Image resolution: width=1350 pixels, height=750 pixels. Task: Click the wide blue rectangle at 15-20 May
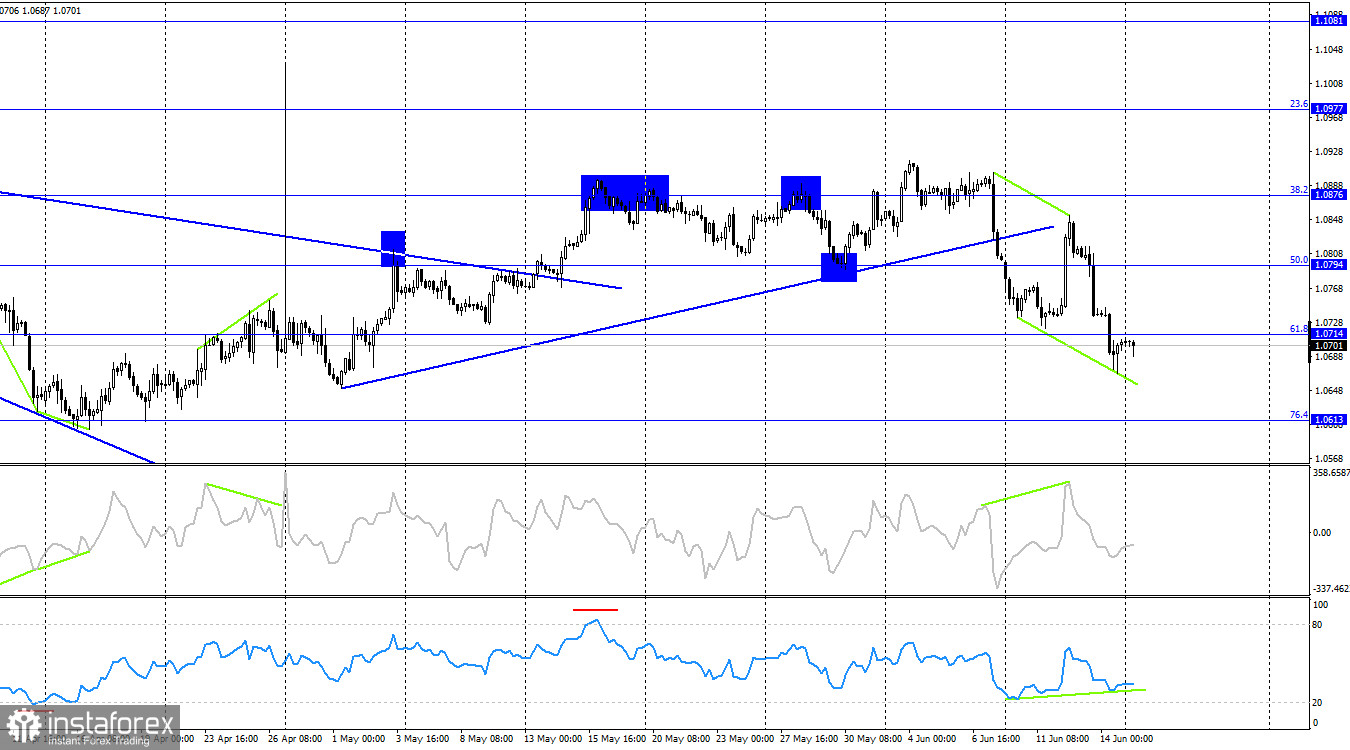pyautogui.click(x=625, y=193)
